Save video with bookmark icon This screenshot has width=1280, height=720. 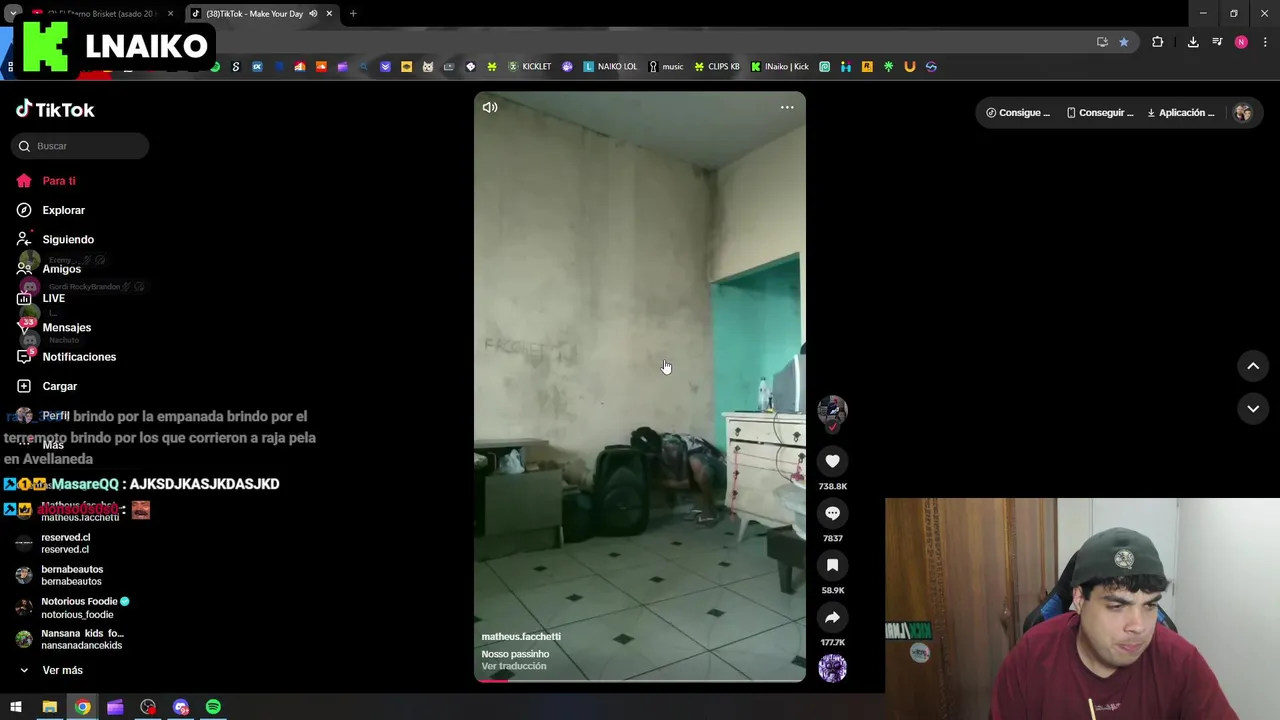click(x=832, y=565)
